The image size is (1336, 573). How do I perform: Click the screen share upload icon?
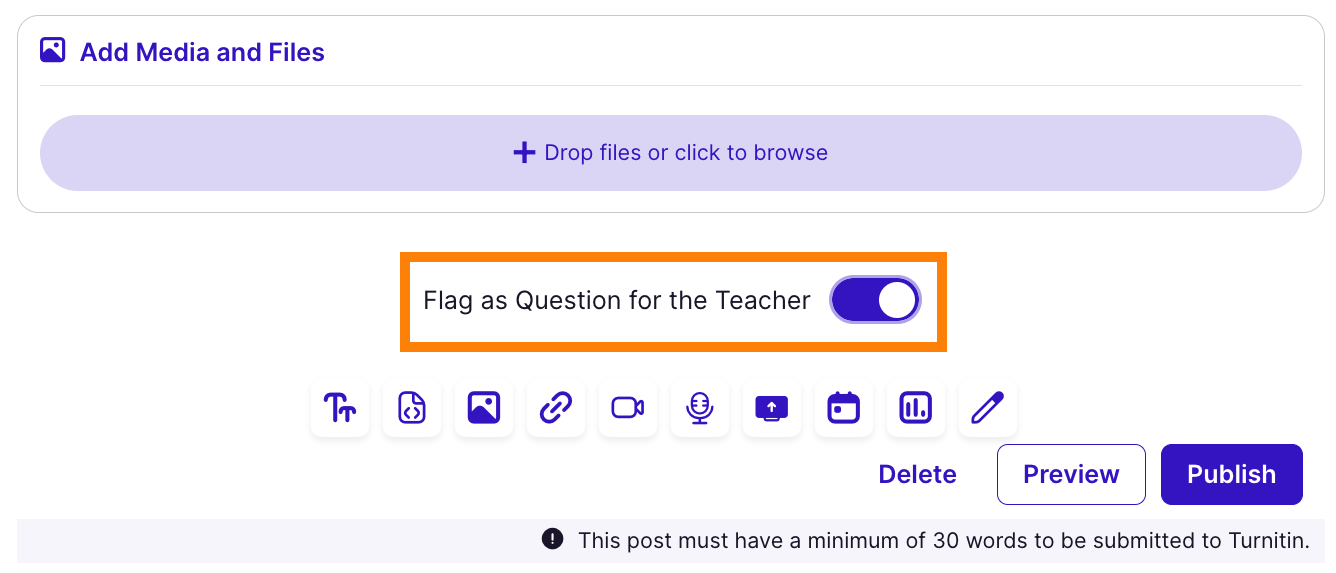point(772,408)
